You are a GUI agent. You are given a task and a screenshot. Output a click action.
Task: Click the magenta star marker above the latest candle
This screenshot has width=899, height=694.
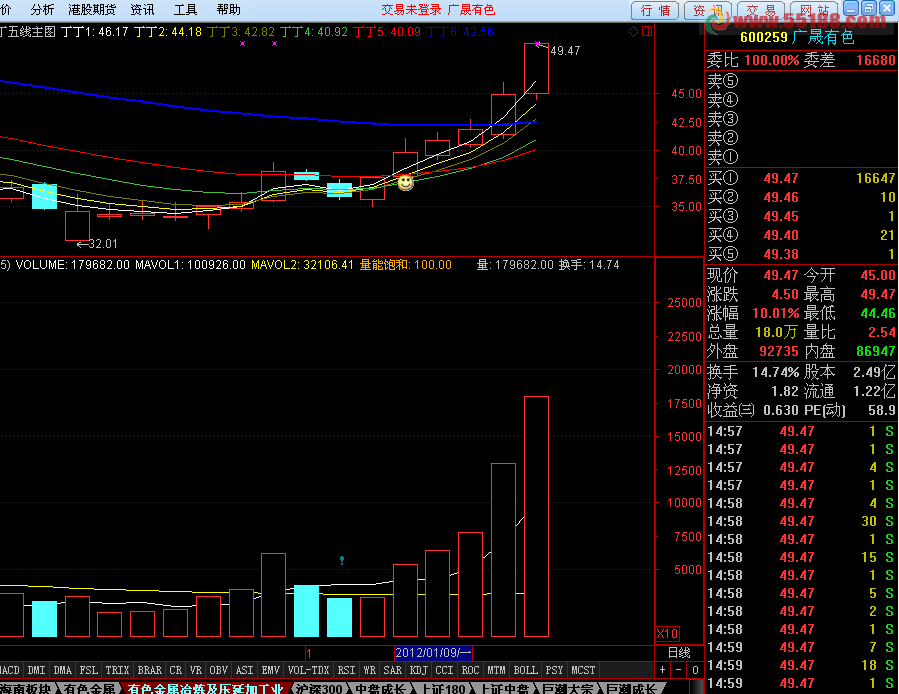coord(537,44)
